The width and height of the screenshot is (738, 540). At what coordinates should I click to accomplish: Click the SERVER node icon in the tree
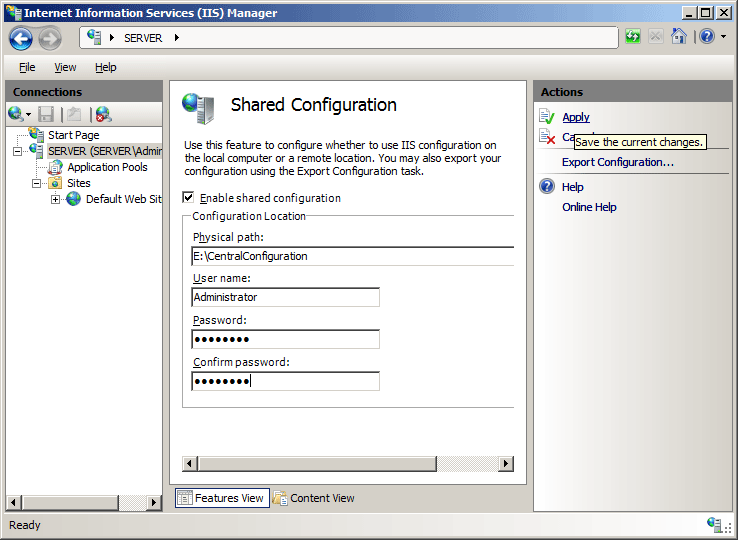pyautogui.click(x=36, y=151)
